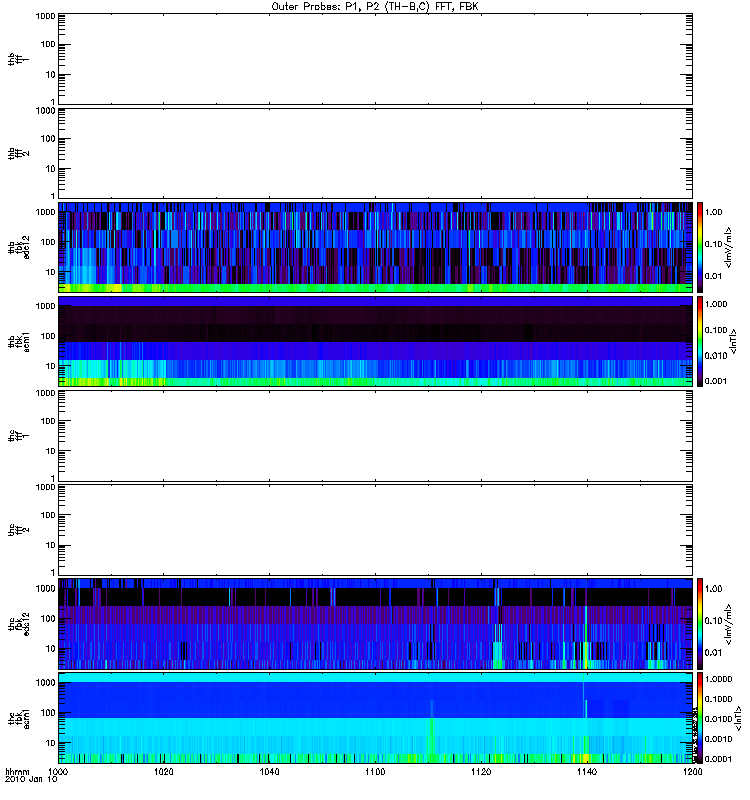Click the '1200' time label on the x-axis
Screen dimensions: 750x800
(692, 771)
